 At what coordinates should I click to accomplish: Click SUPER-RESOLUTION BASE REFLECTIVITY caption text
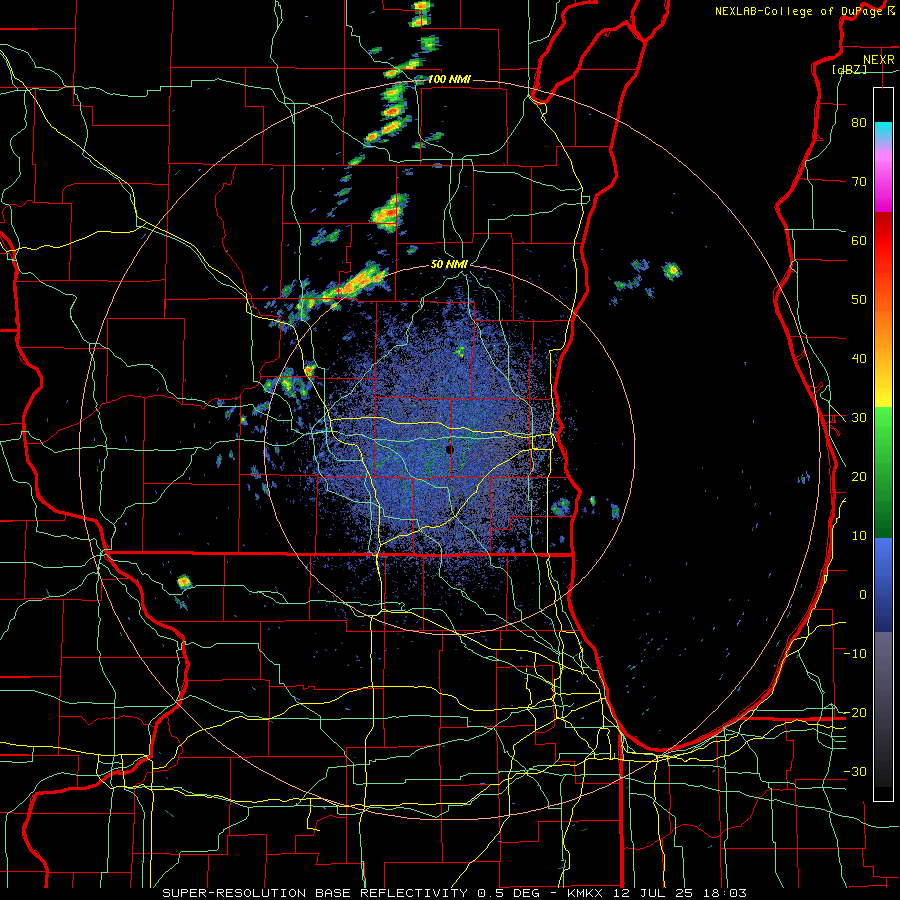(x=315, y=893)
